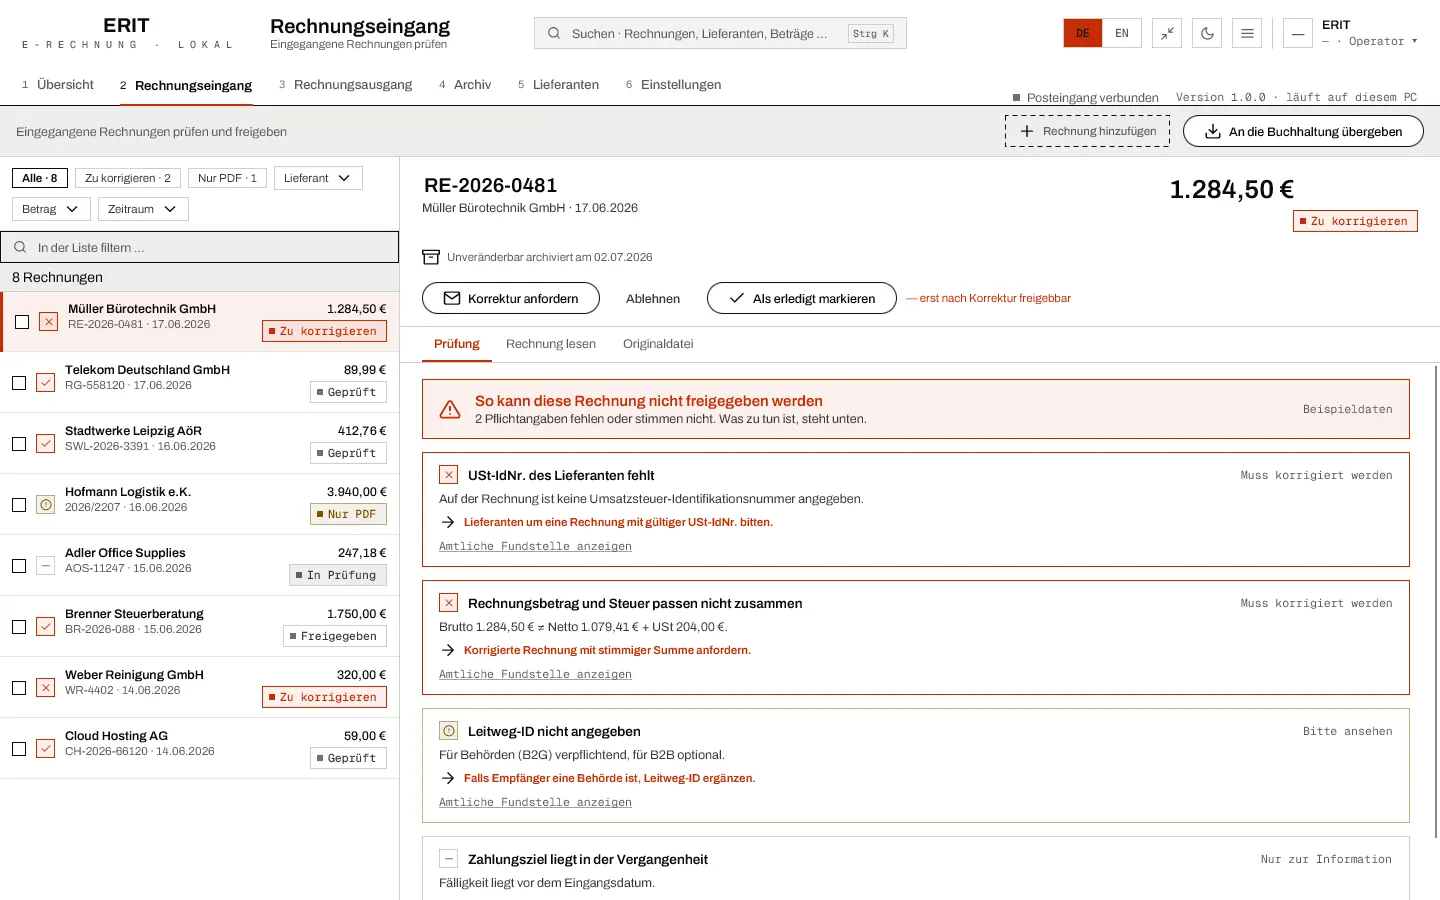This screenshot has width=1440, height=900.
Task: Click the checkmark status icon for Telekom Deutschland
Action: (x=46, y=383)
